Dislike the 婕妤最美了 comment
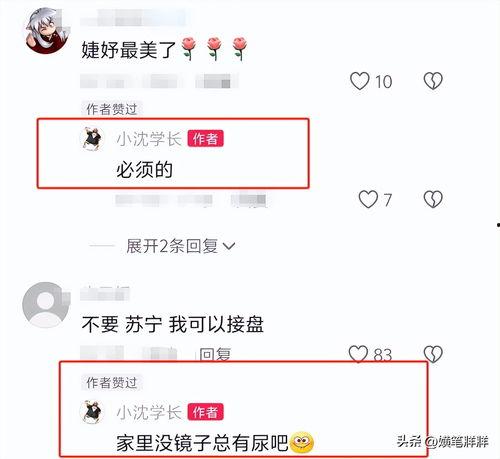The image size is (500, 459). (433, 81)
